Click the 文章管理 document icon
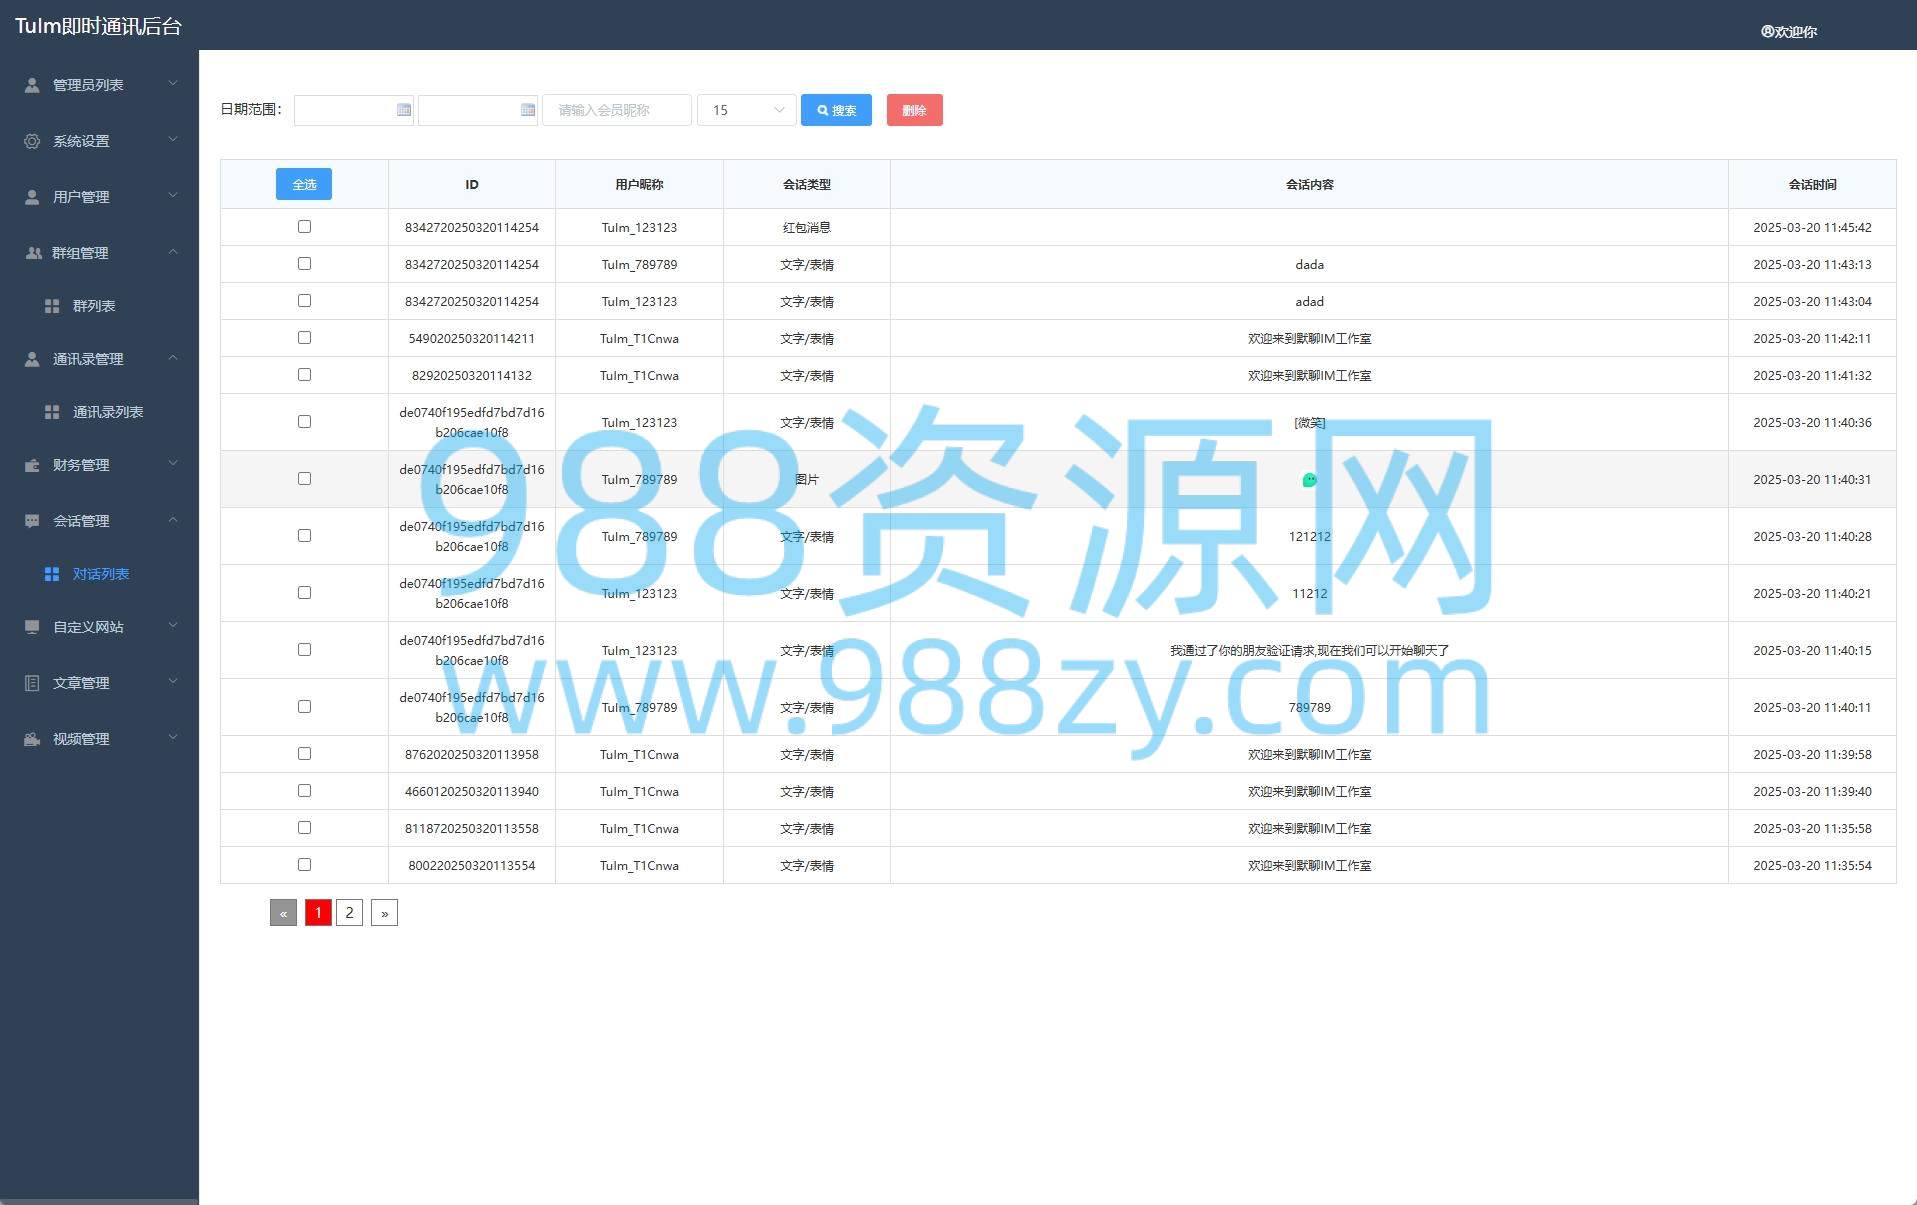Image resolution: width=1917 pixels, height=1205 pixels. coord(32,683)
